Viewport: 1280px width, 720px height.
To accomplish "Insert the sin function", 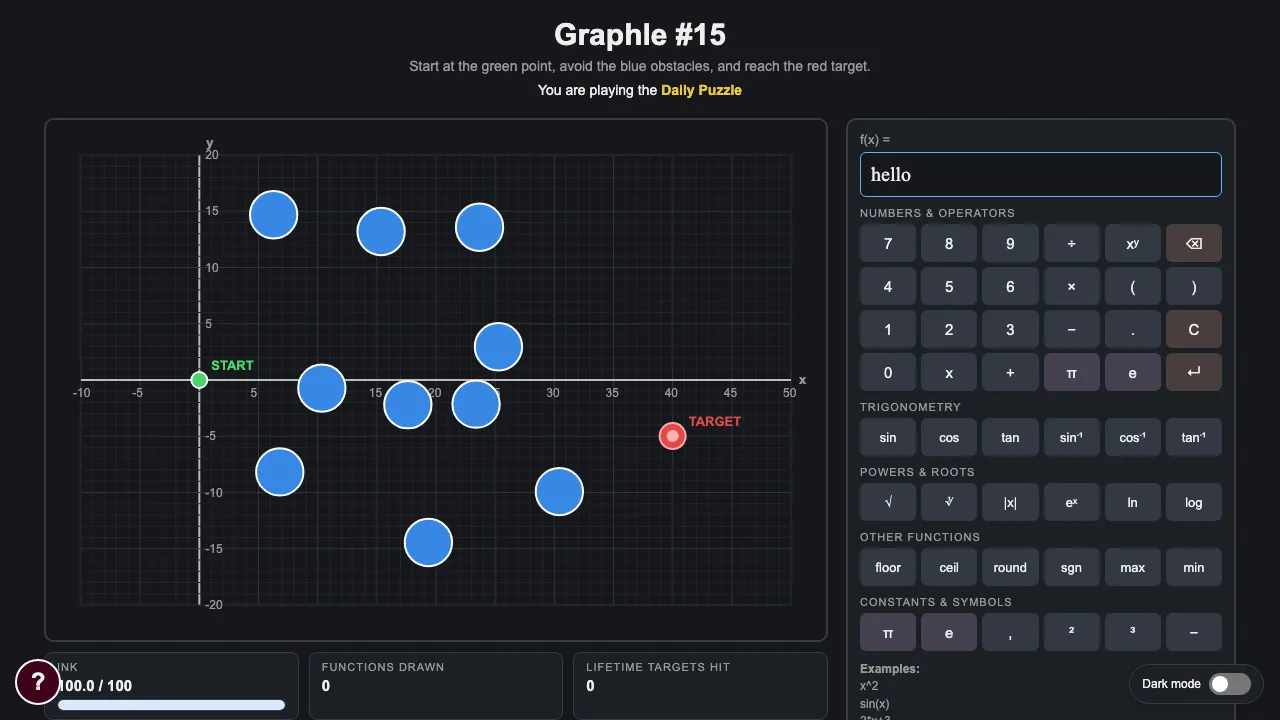I will point(888,437).
